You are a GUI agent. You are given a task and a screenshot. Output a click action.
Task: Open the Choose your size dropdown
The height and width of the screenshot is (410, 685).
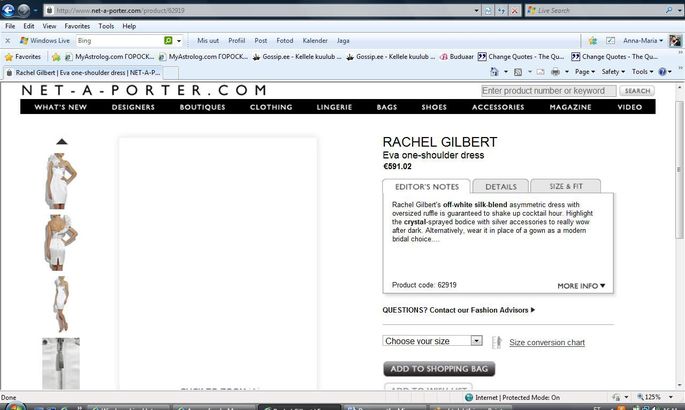point(432,341)
